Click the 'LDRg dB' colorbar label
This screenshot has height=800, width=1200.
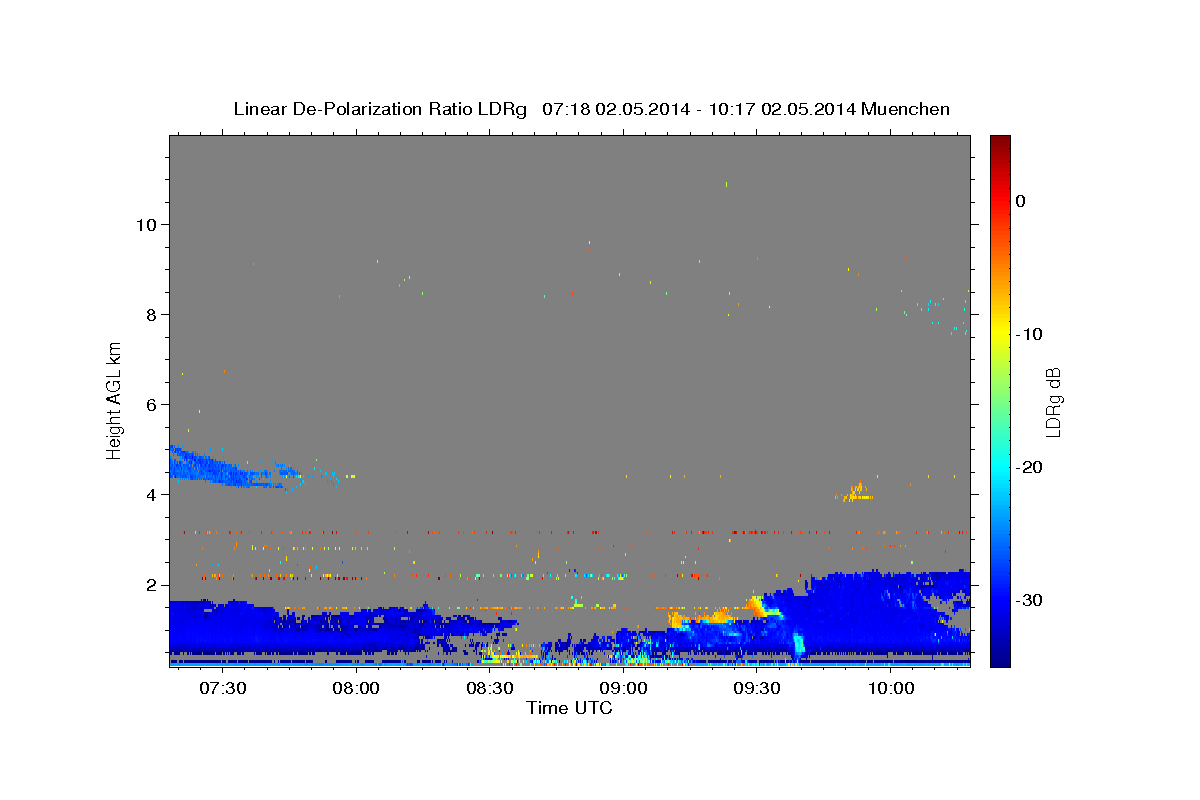(1052, 402)
